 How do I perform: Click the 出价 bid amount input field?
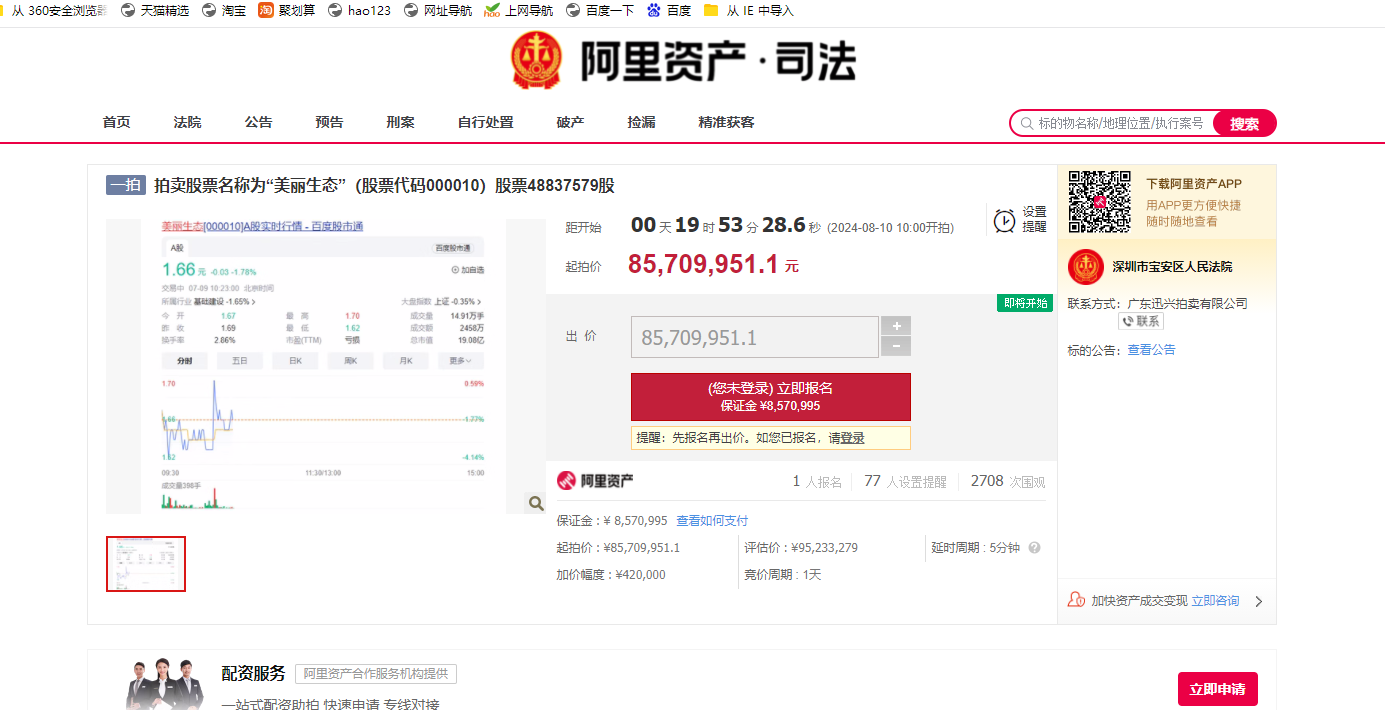[x=755, y=337]
